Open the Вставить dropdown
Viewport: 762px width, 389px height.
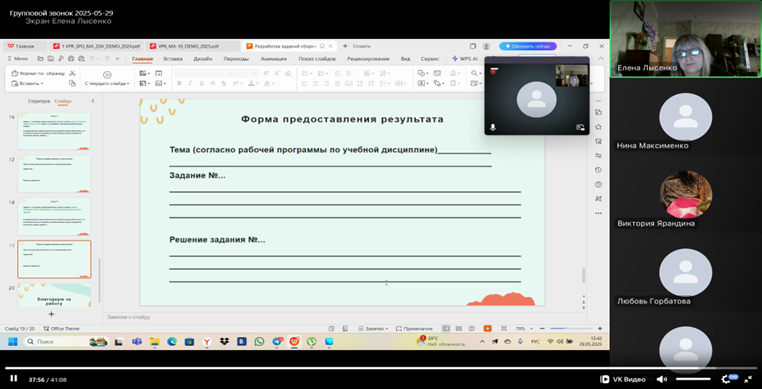tap(27, 83)
